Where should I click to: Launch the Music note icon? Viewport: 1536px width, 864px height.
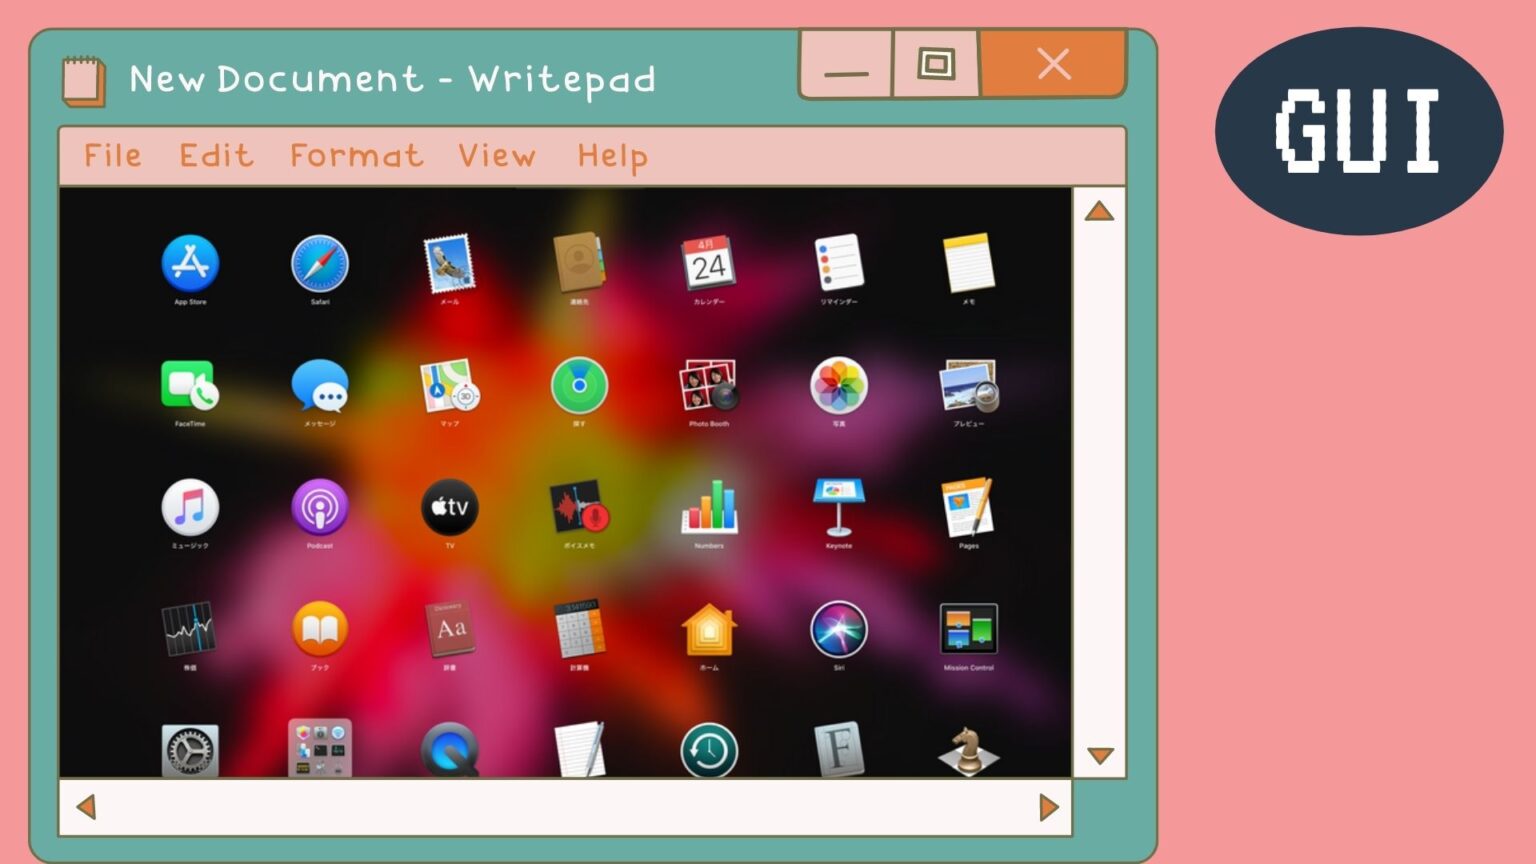(x=190, y=507)
